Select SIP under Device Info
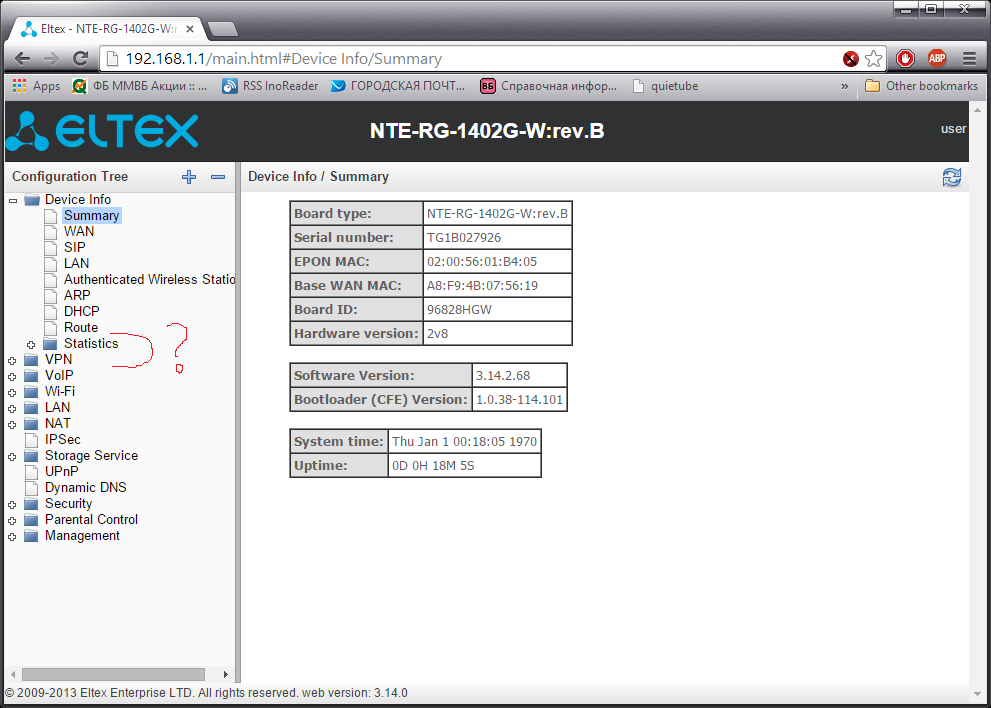The height and width of the screenshot is (708, 991). (75, 247)
